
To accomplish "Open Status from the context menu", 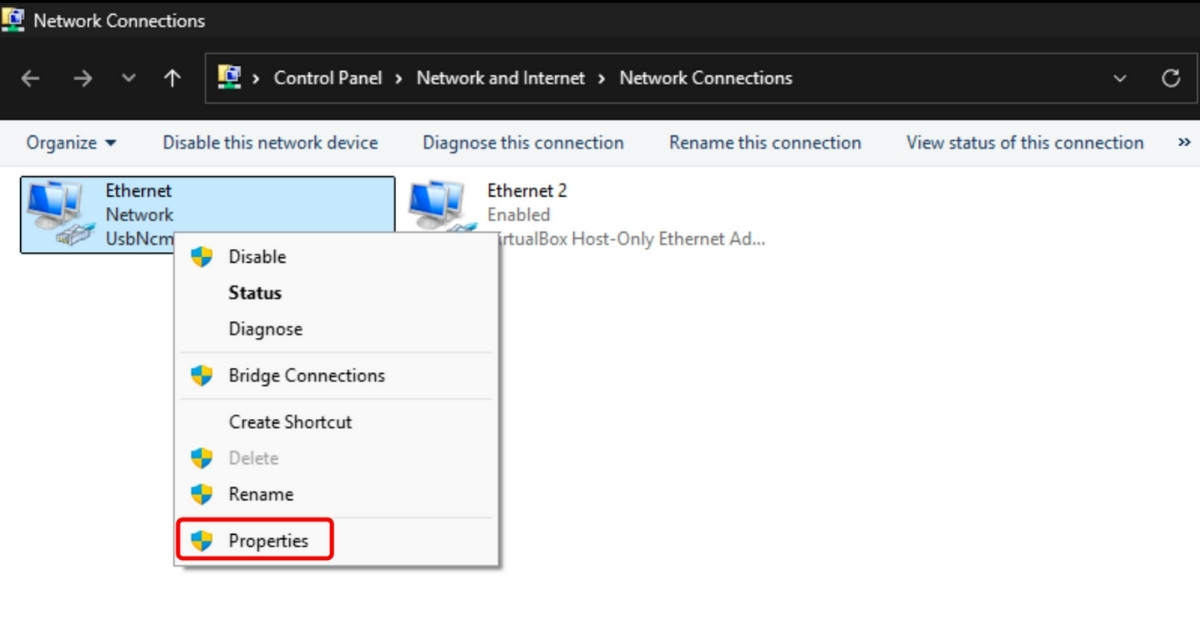I will point(255,293).
